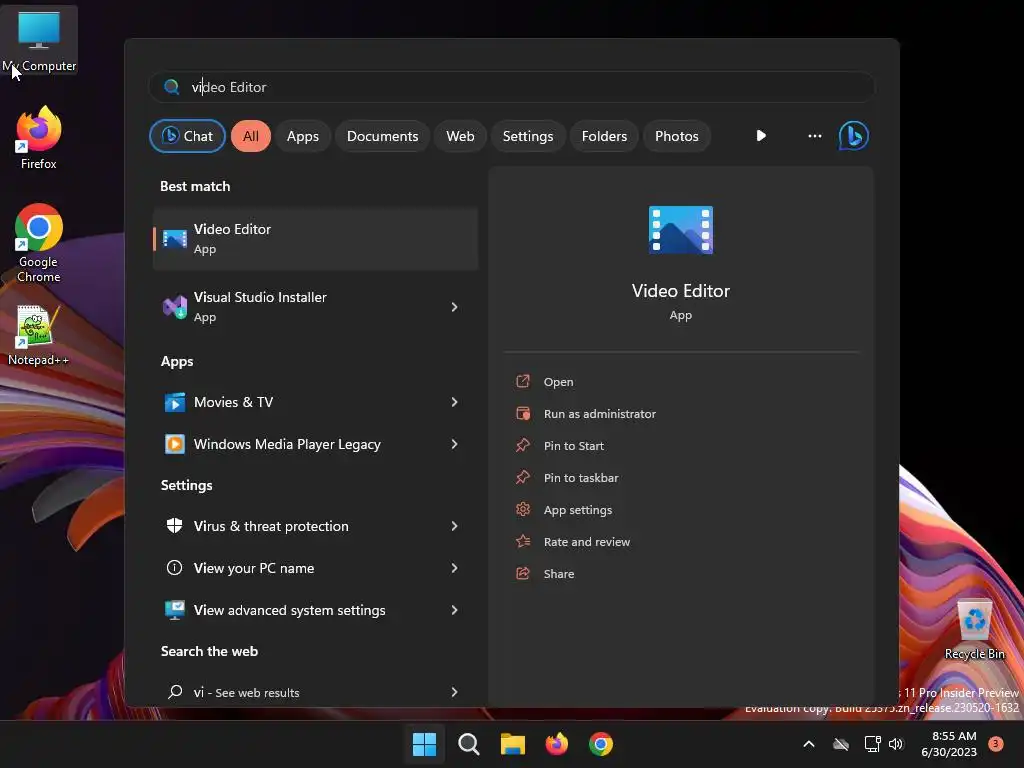Click the Bing icon at top right
This screenshot has height=768, width=1024.
(854, 136)
